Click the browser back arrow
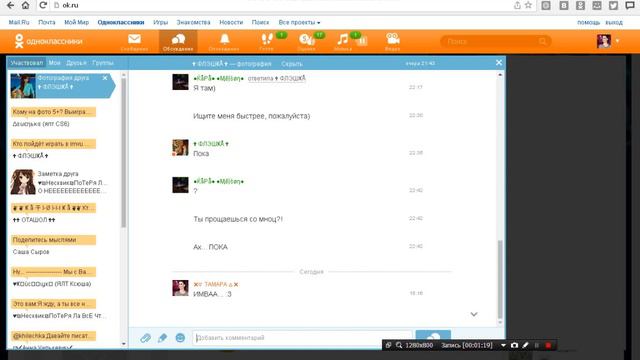640x360 pixels. click(x=10, y=5)
